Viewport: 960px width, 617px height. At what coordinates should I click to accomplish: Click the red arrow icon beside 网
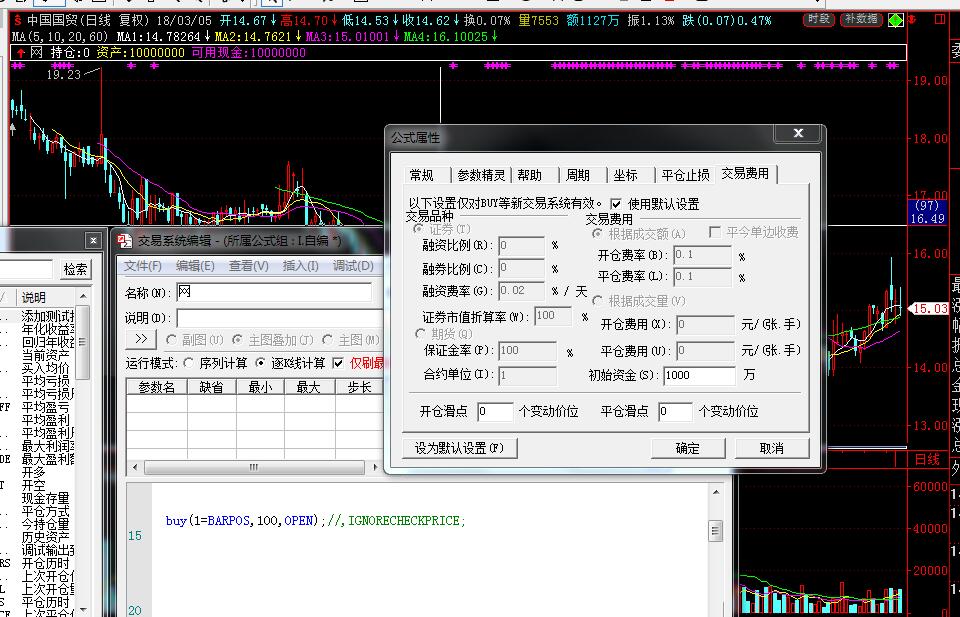pos(21,52)
